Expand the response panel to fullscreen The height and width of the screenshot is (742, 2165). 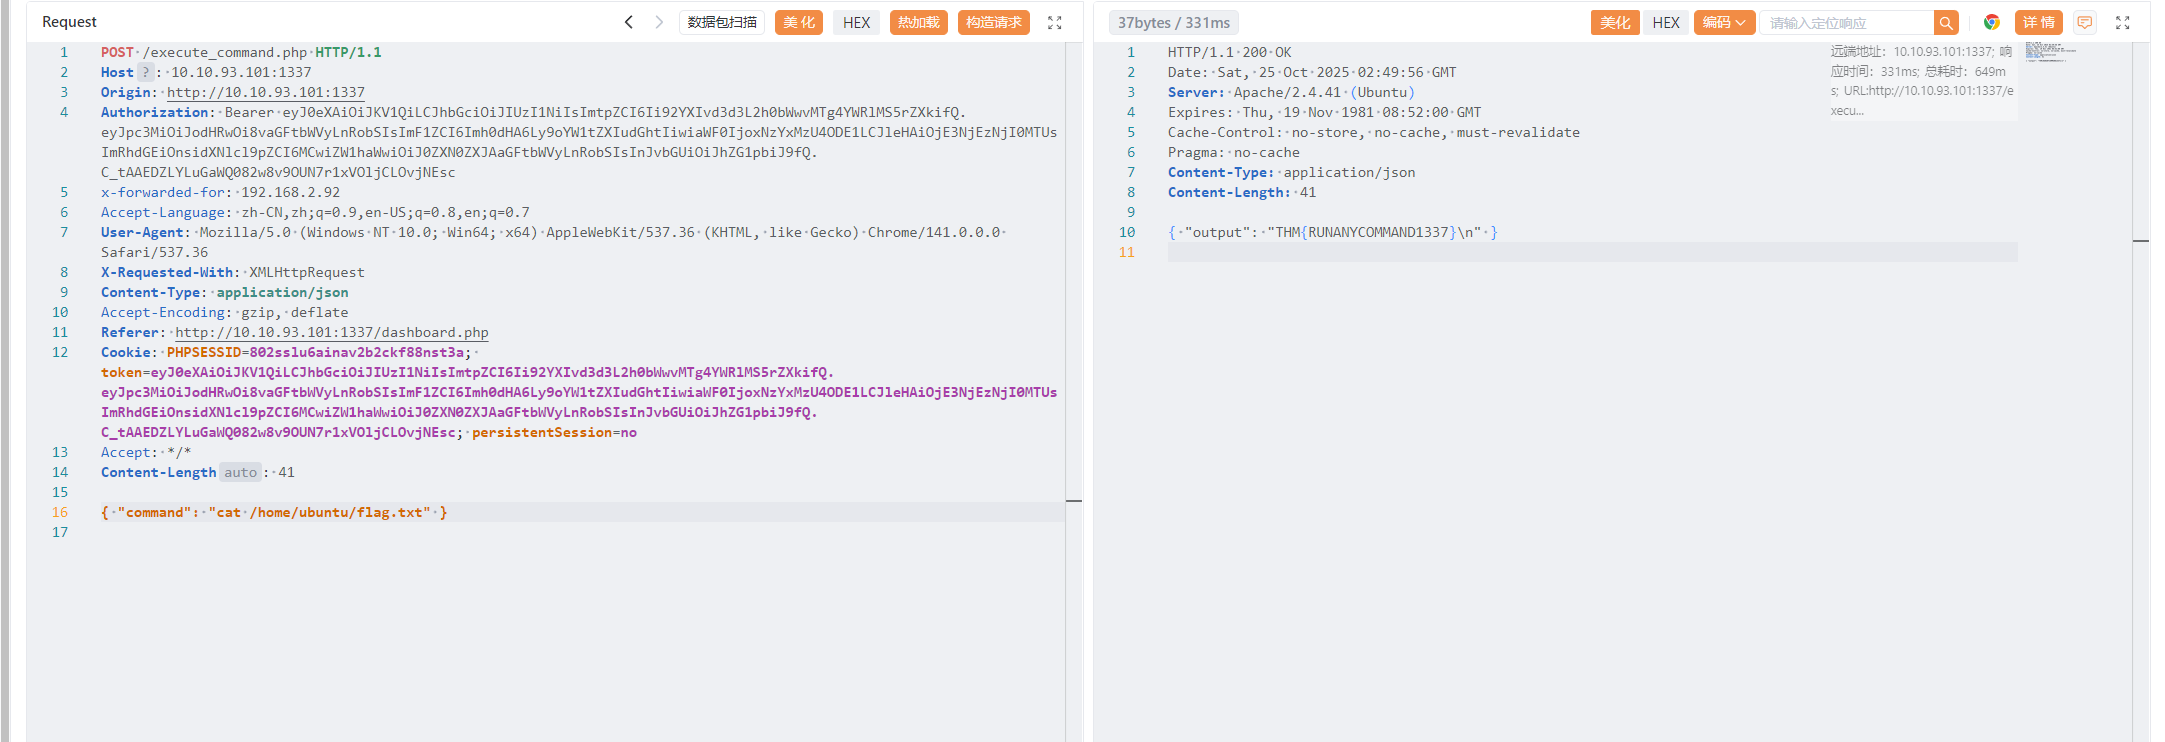2122,23
